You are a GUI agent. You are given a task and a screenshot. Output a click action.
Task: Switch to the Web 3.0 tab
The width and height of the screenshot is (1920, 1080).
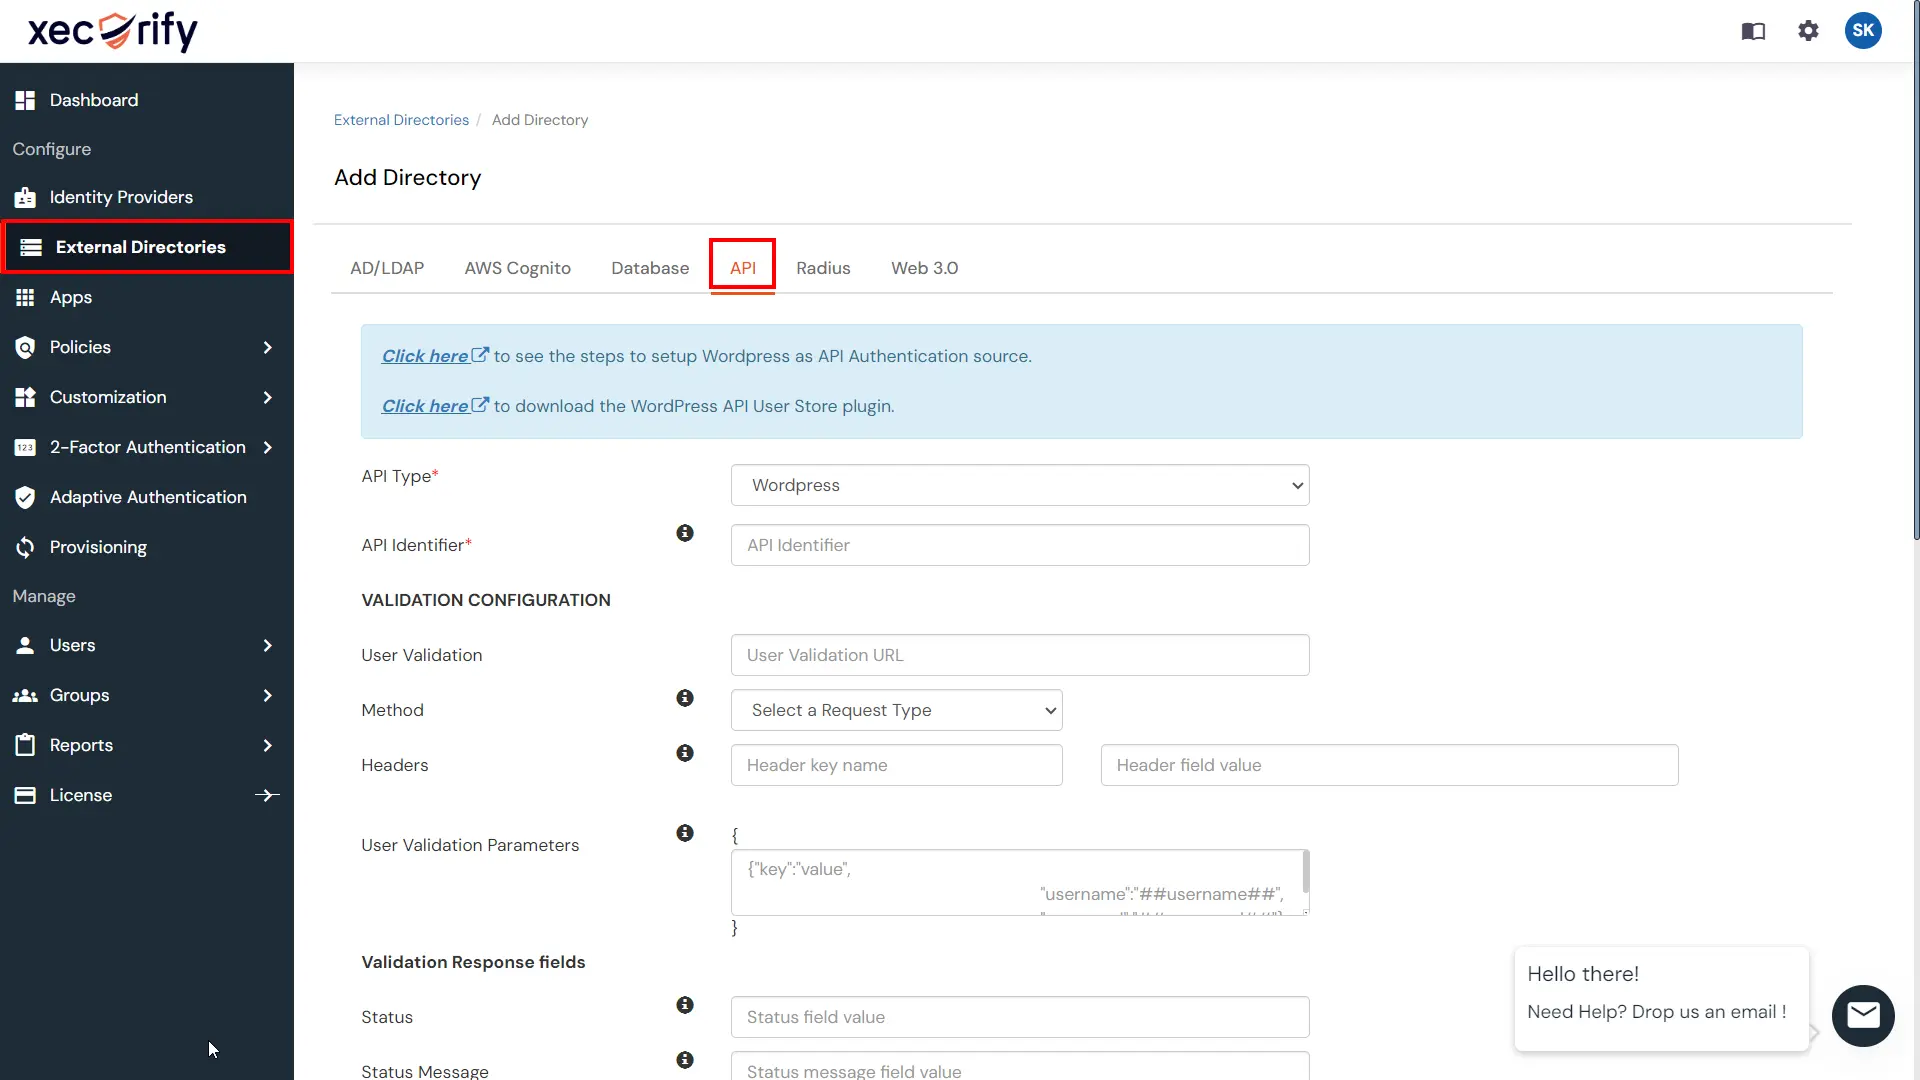924,268
